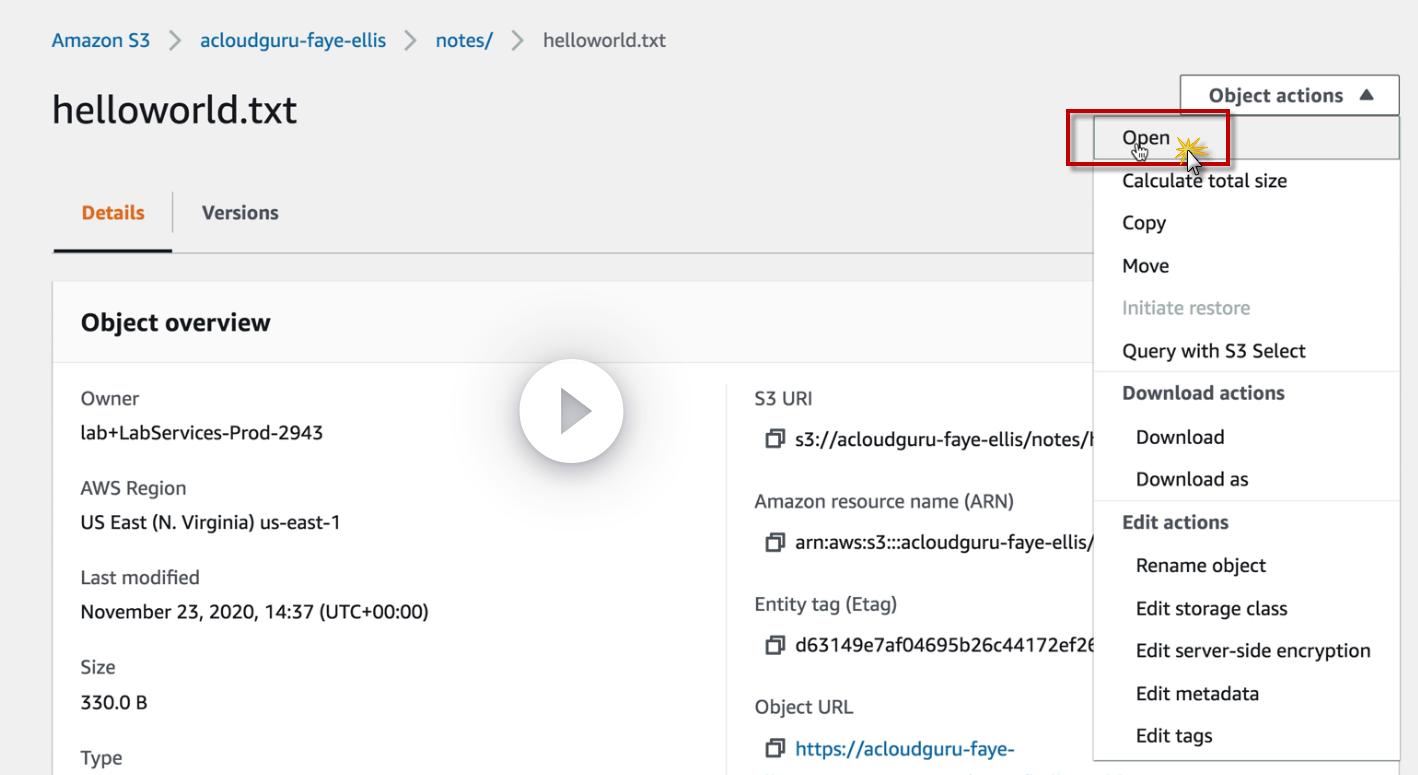Click the Last modified date November 23, 2020
Image resolution: width=1418 pixels, height=775 pixels.
point(254,613)
